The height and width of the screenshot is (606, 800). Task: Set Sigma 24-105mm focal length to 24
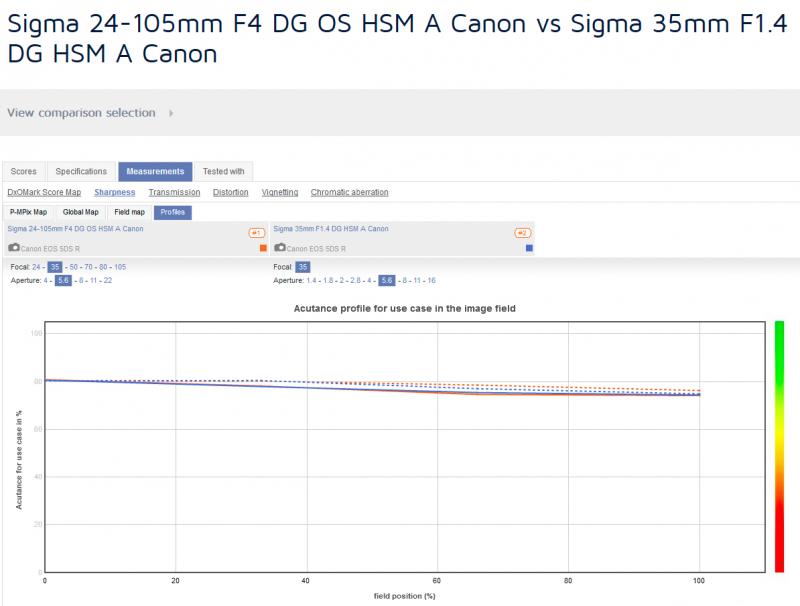click(36, 267)
